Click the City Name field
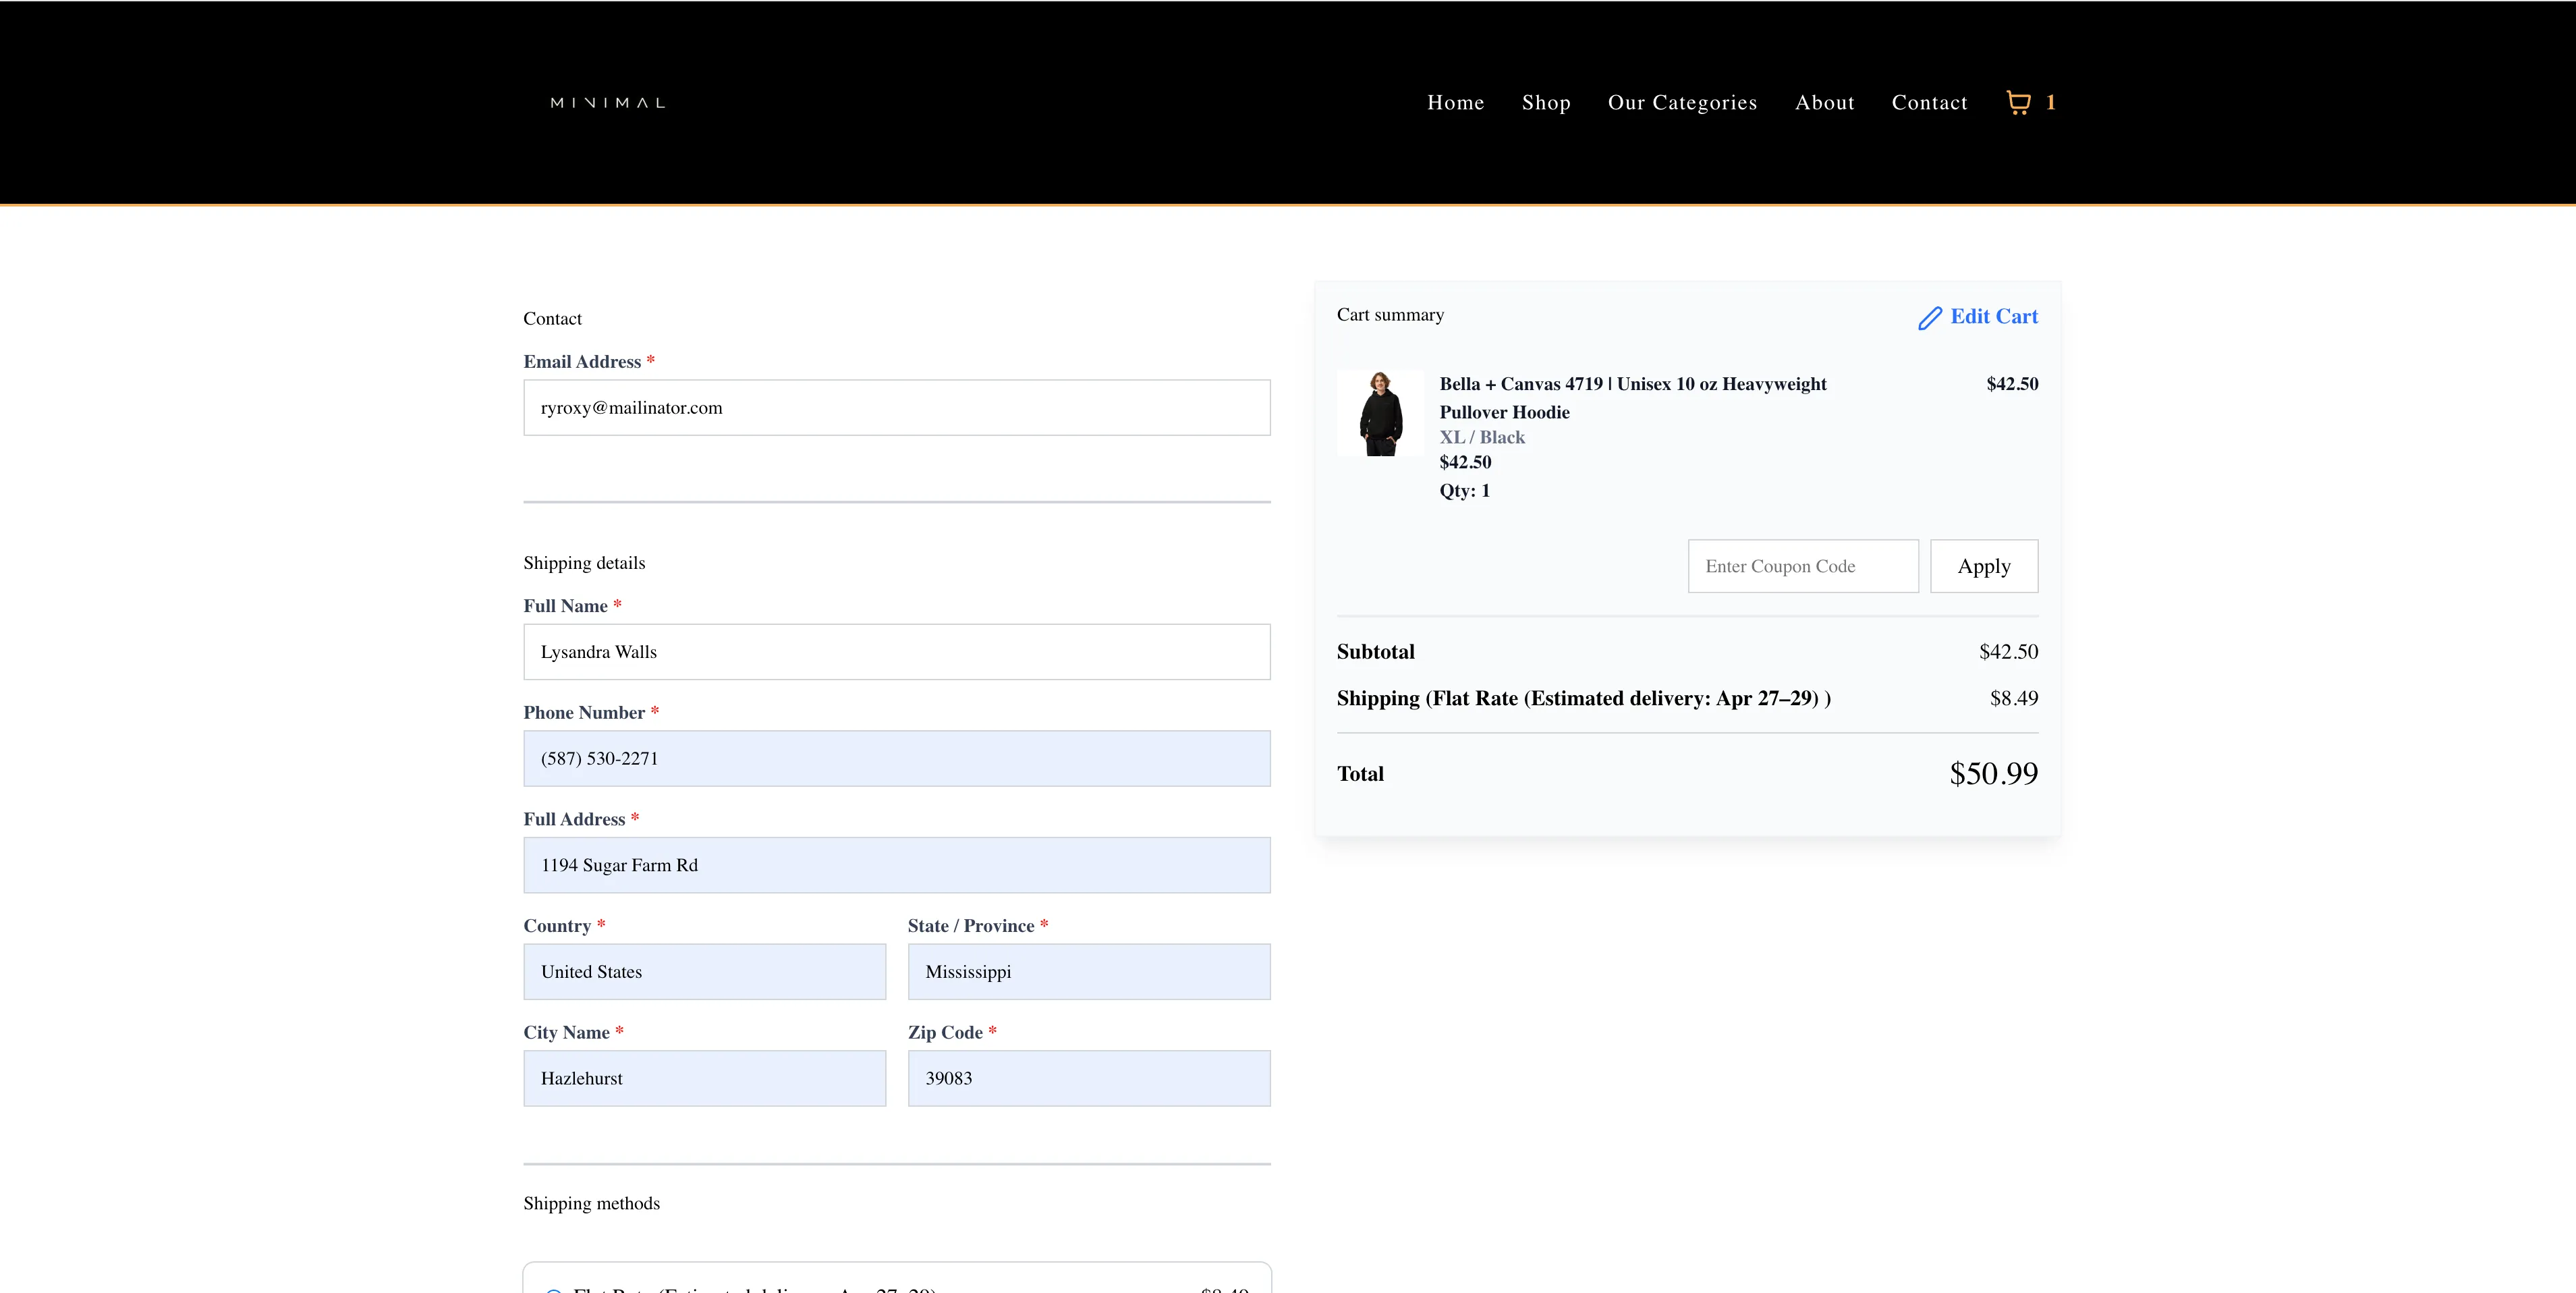Screen dimensions: 2576x1293 tap(704, 1079)
